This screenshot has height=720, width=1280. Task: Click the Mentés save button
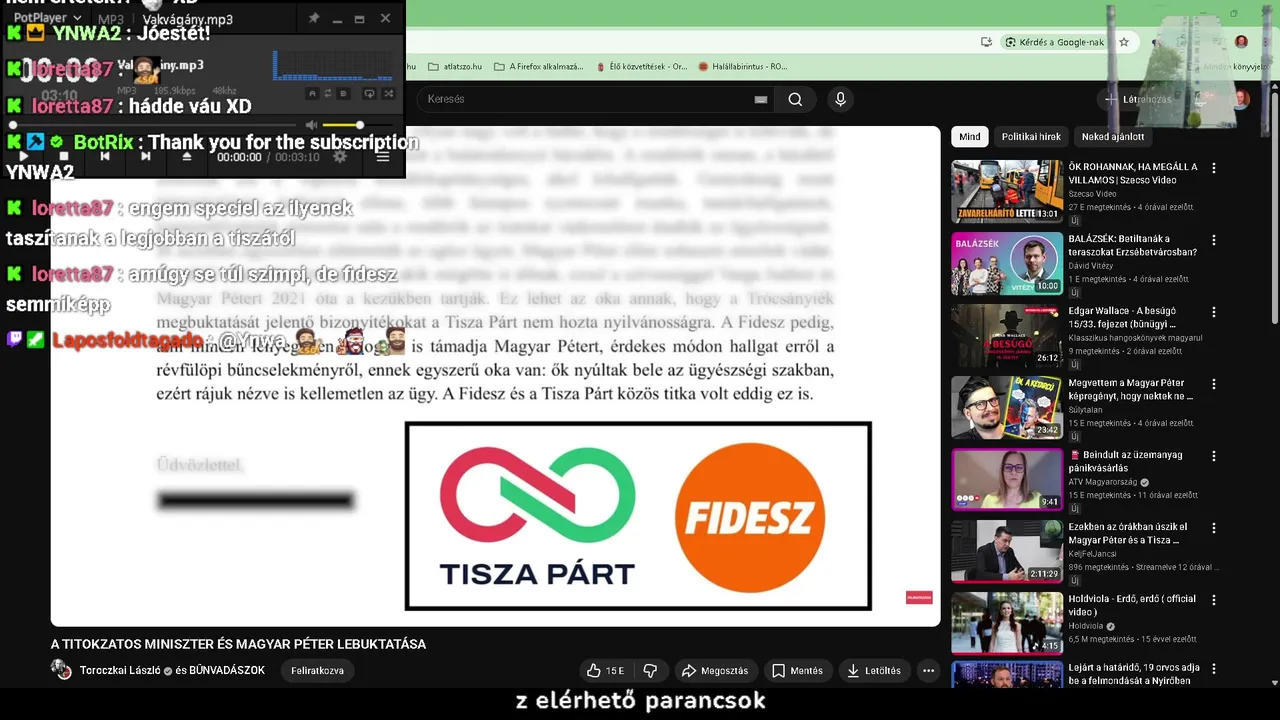797,671
